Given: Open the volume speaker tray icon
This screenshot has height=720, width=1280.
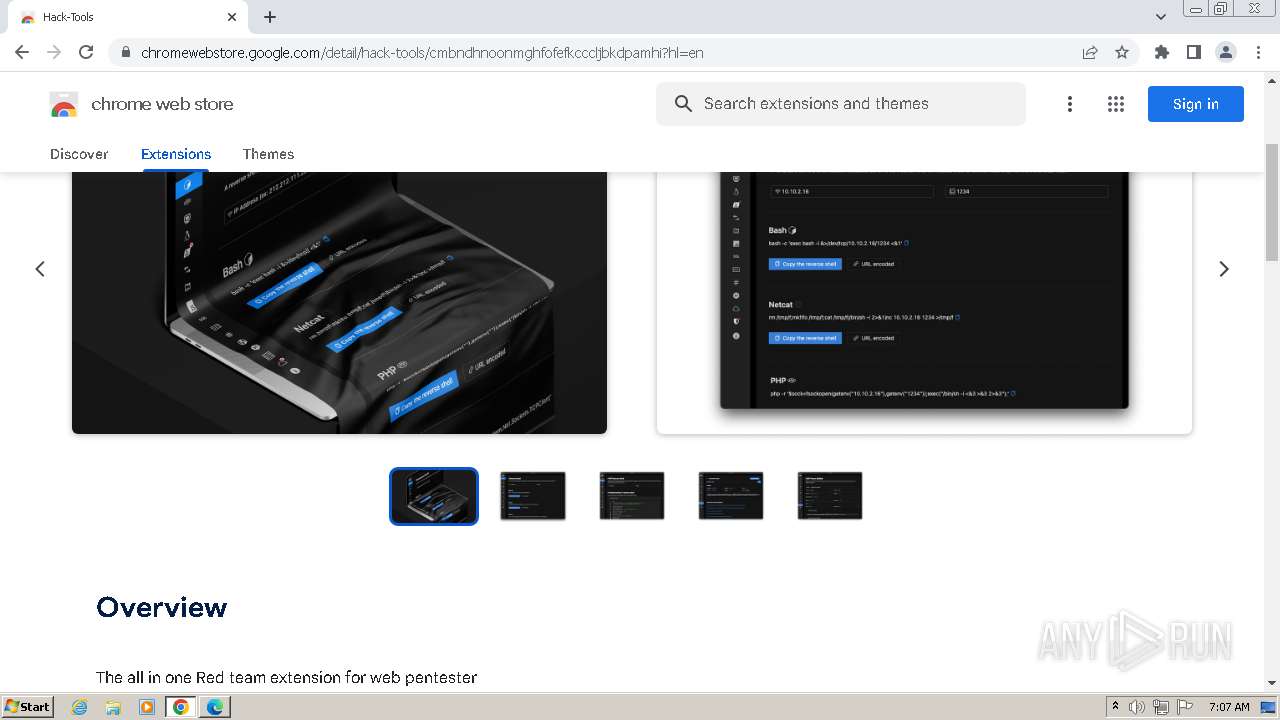Looking at the screenshot, I should 1137,707.
